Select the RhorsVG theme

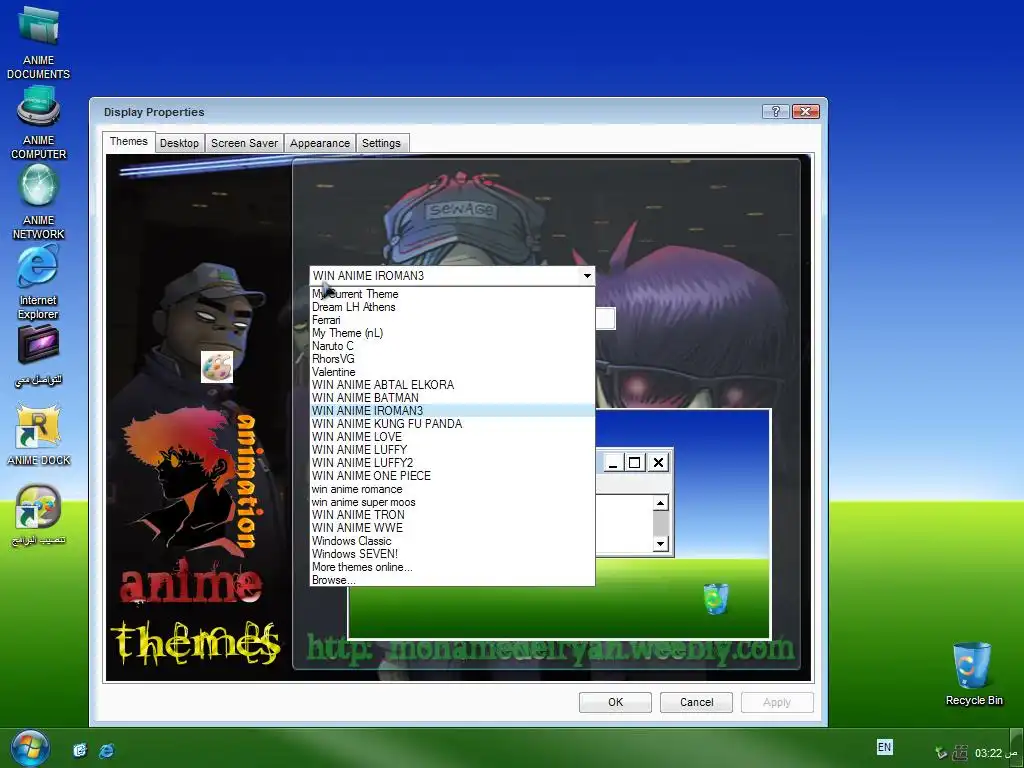coord(452,359)
